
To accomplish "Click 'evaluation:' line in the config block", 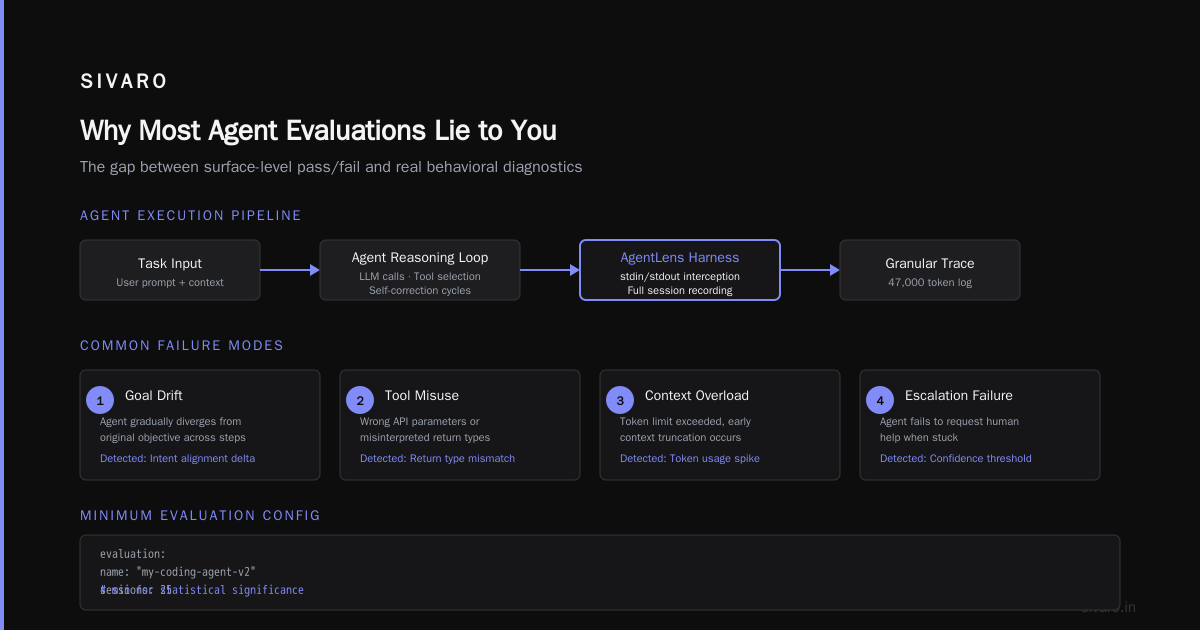I will tap(132, 554).
